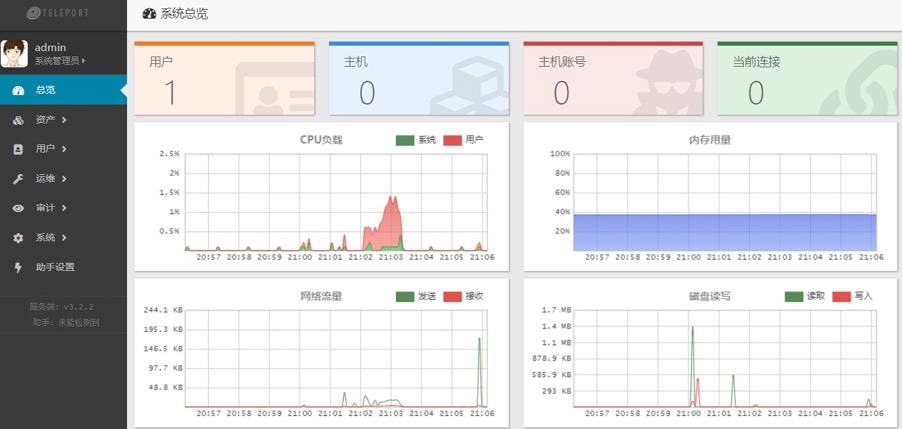Click the Teleport logo in sidebar header
The height and width of the screenshot is (429, 902).
pyautogui.click(x=58, y=12)
